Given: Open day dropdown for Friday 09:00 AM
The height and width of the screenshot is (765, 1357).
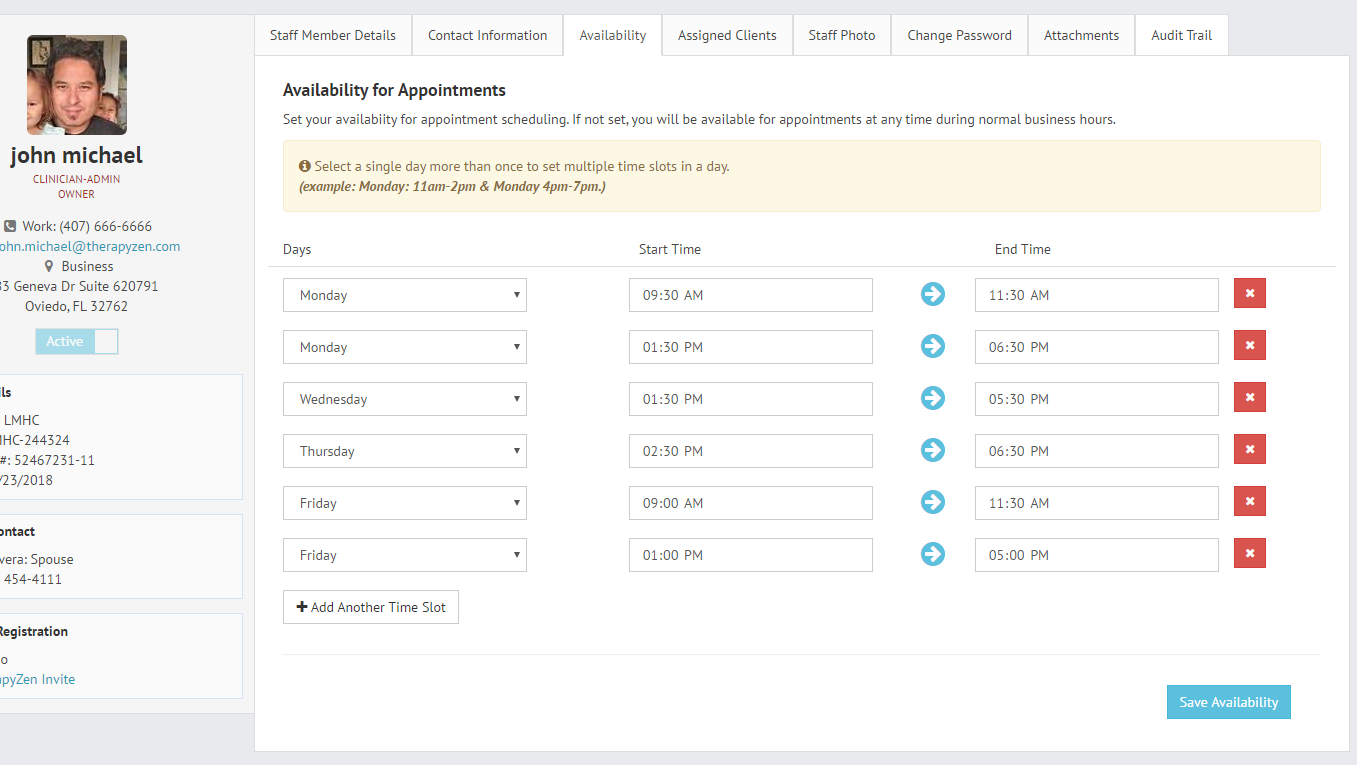Looking at the screenshot, I should point(405,503).
